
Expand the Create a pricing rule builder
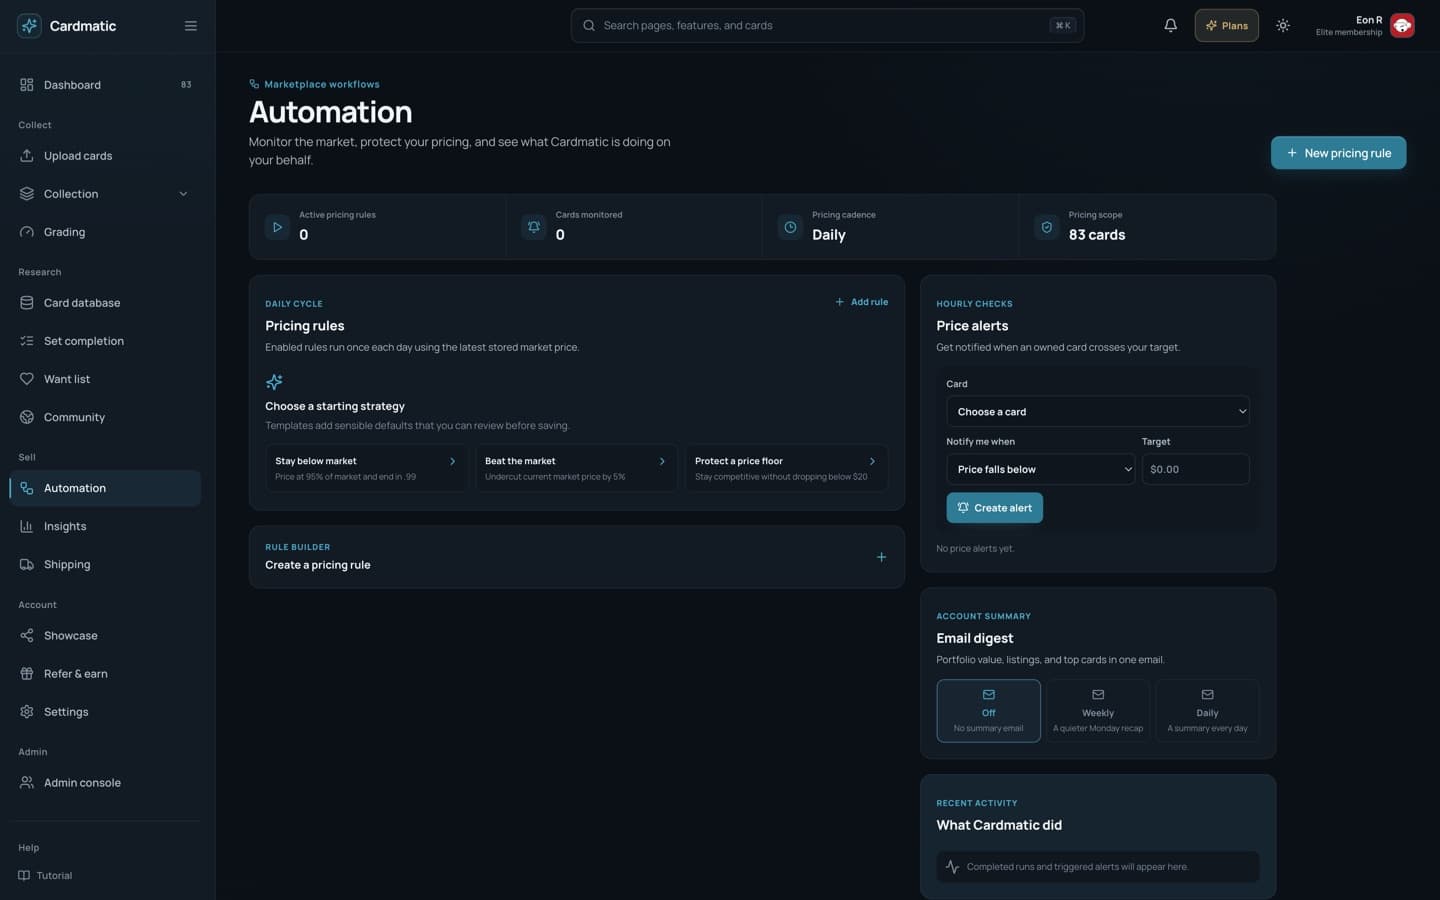point(577,557)
